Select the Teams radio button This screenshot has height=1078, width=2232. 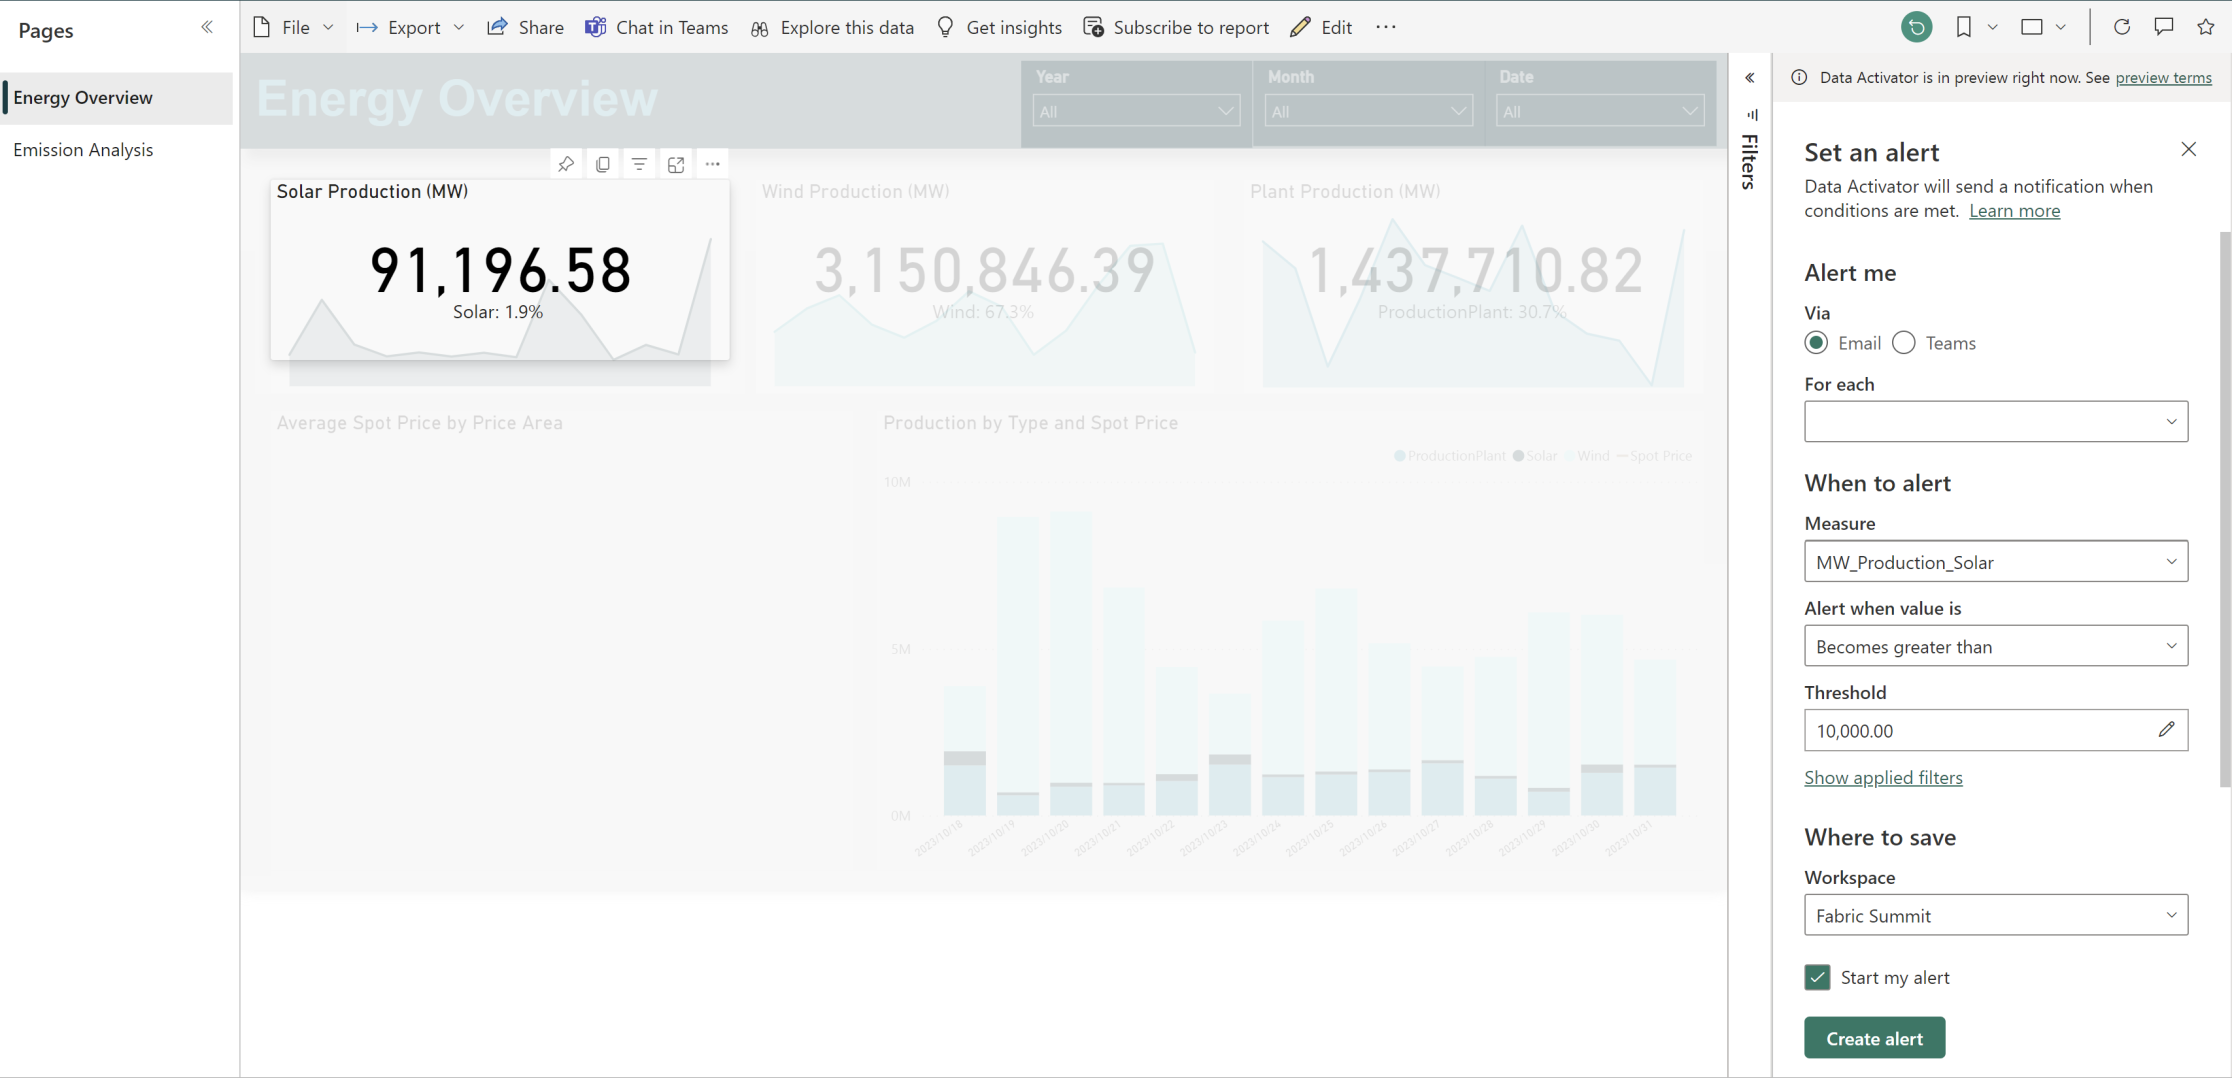pos(1904,343)
